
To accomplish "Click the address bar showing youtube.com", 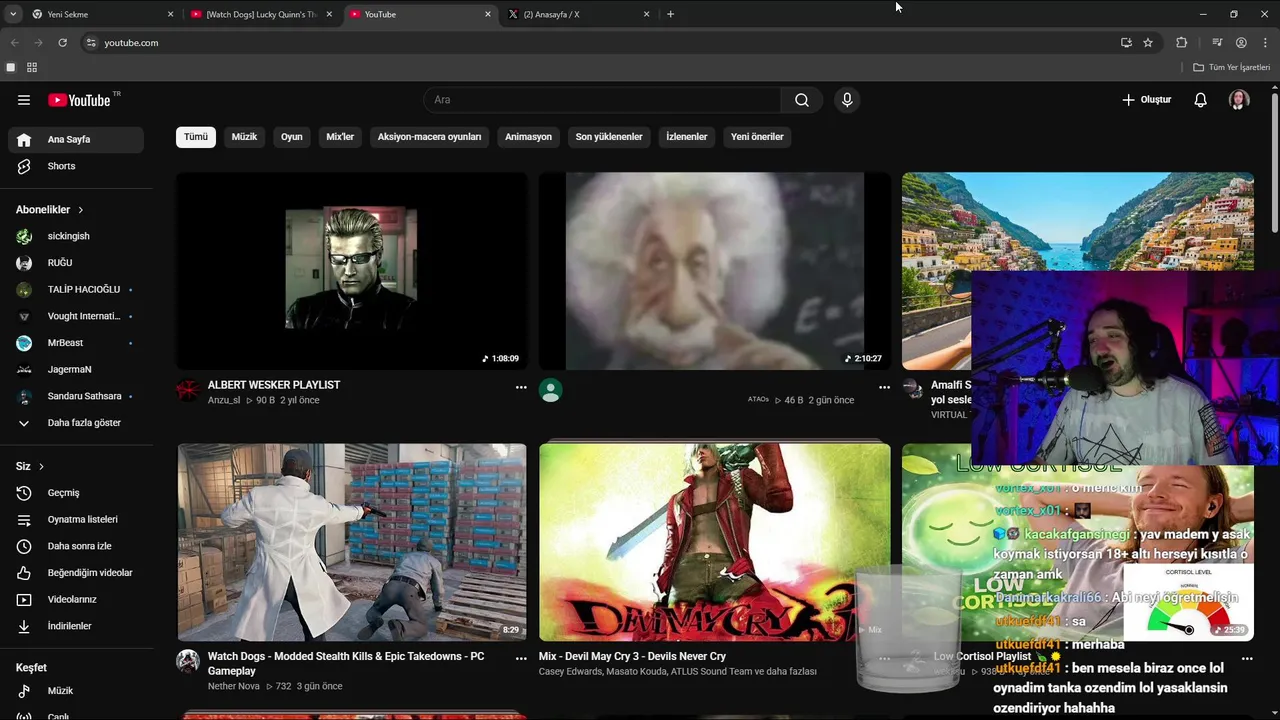I will [x=600, y=43].
